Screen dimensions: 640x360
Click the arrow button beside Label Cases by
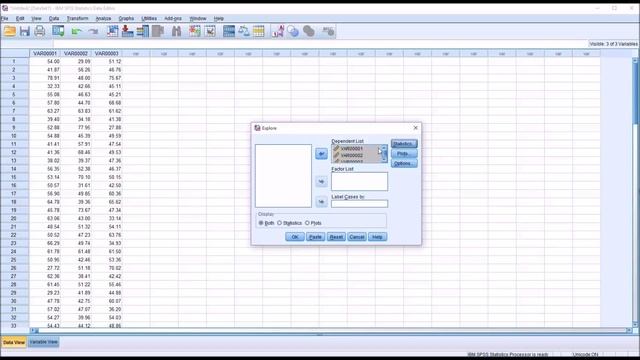pyautogui.click(x=321, y=202)
